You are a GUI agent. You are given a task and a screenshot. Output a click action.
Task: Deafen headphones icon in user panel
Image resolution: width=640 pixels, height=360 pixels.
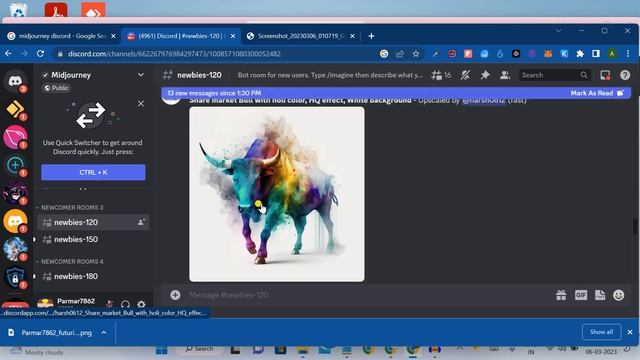coord(125,304)
